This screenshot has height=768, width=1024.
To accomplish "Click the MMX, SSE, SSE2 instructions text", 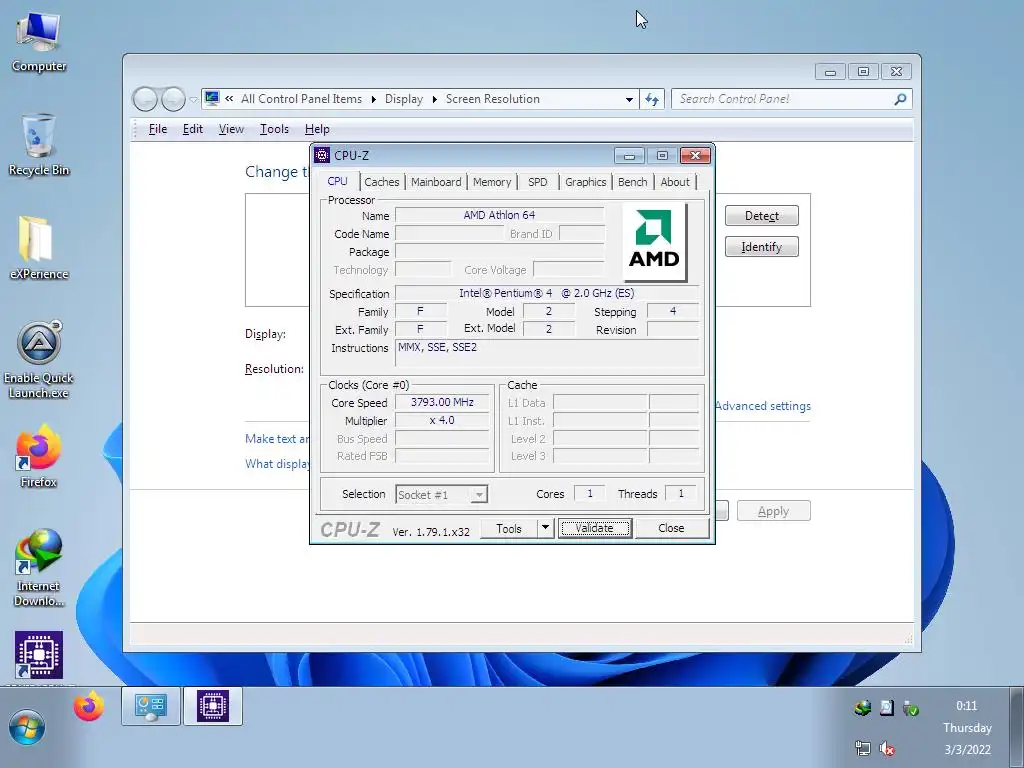I will (x=438, y=347).
